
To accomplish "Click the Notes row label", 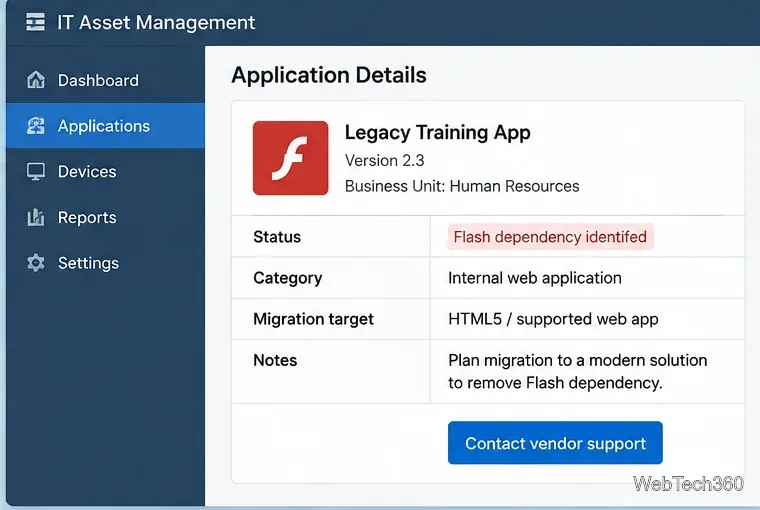I will point(275,360).
